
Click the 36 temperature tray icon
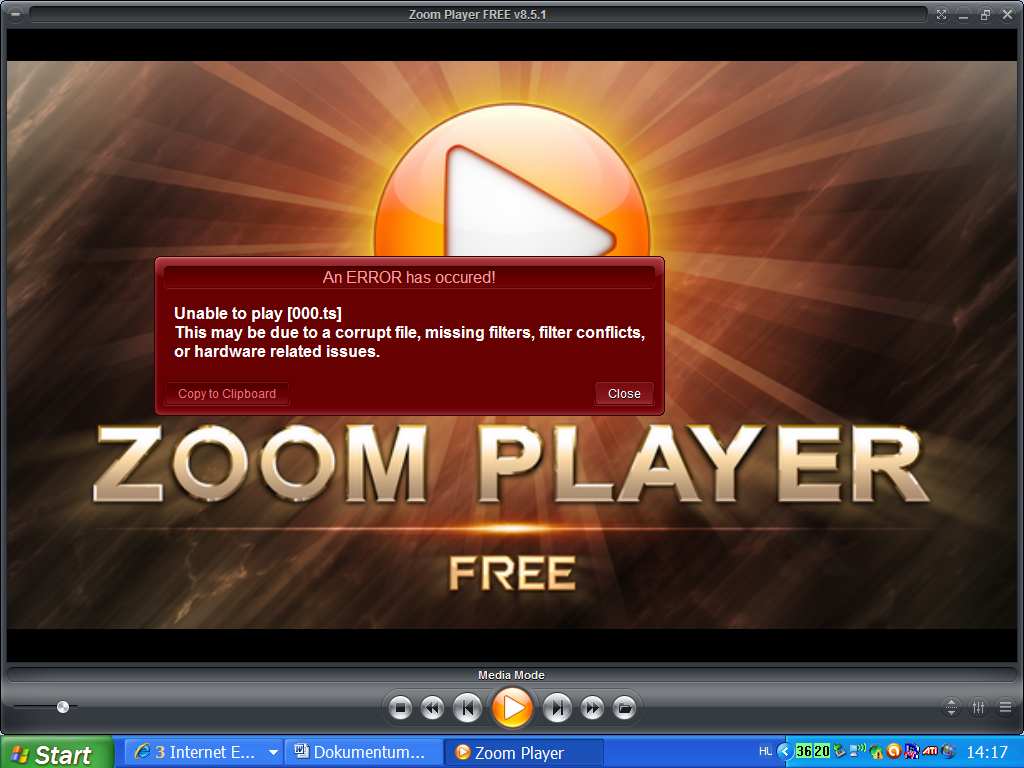point(804,751)
